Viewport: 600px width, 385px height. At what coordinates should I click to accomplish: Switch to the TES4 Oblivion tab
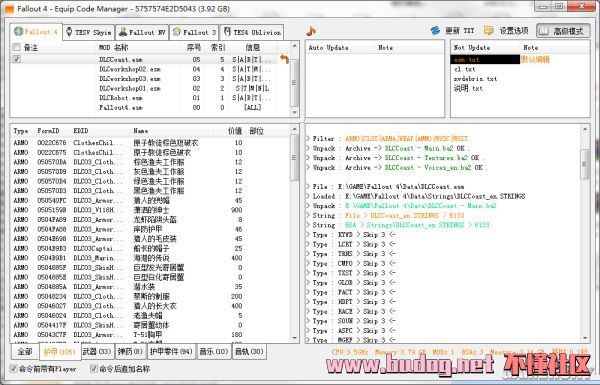click(x=251, y=32)
